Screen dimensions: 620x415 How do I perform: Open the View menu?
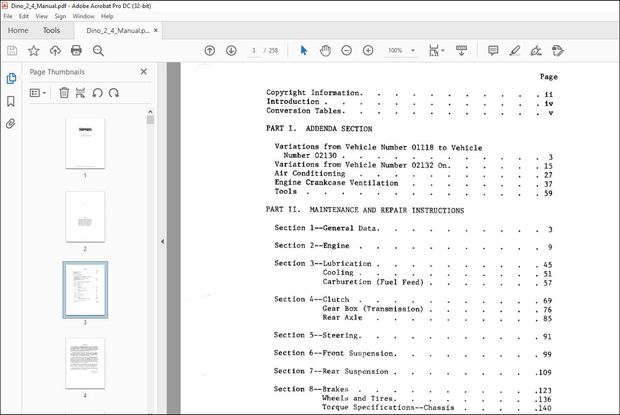(x=42, y=16)
